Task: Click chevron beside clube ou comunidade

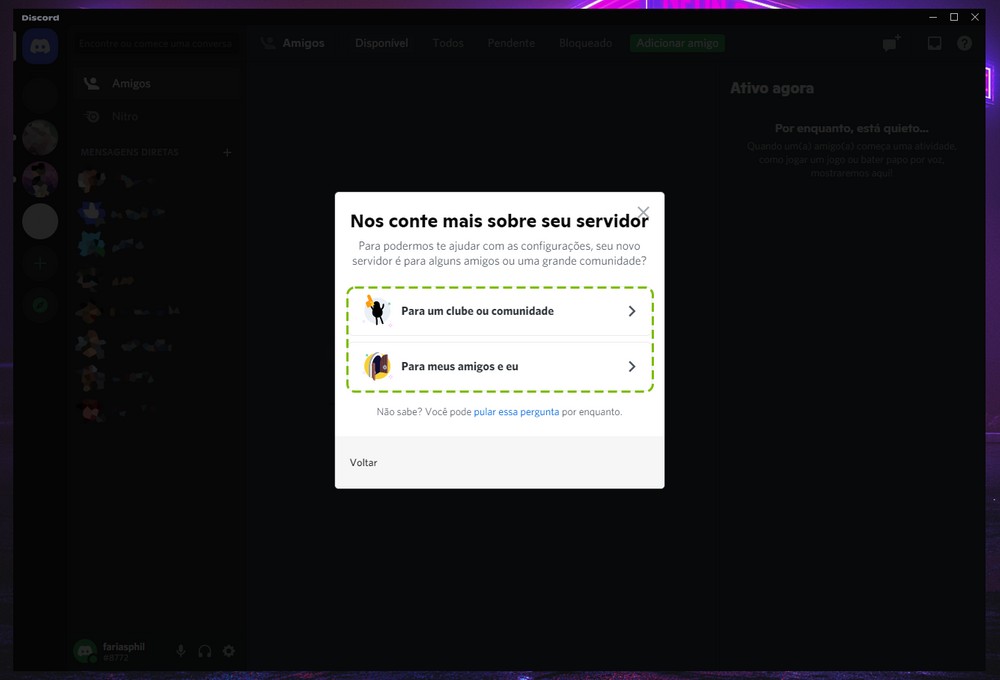Action: pyautogui.click(x=631, y=311)
